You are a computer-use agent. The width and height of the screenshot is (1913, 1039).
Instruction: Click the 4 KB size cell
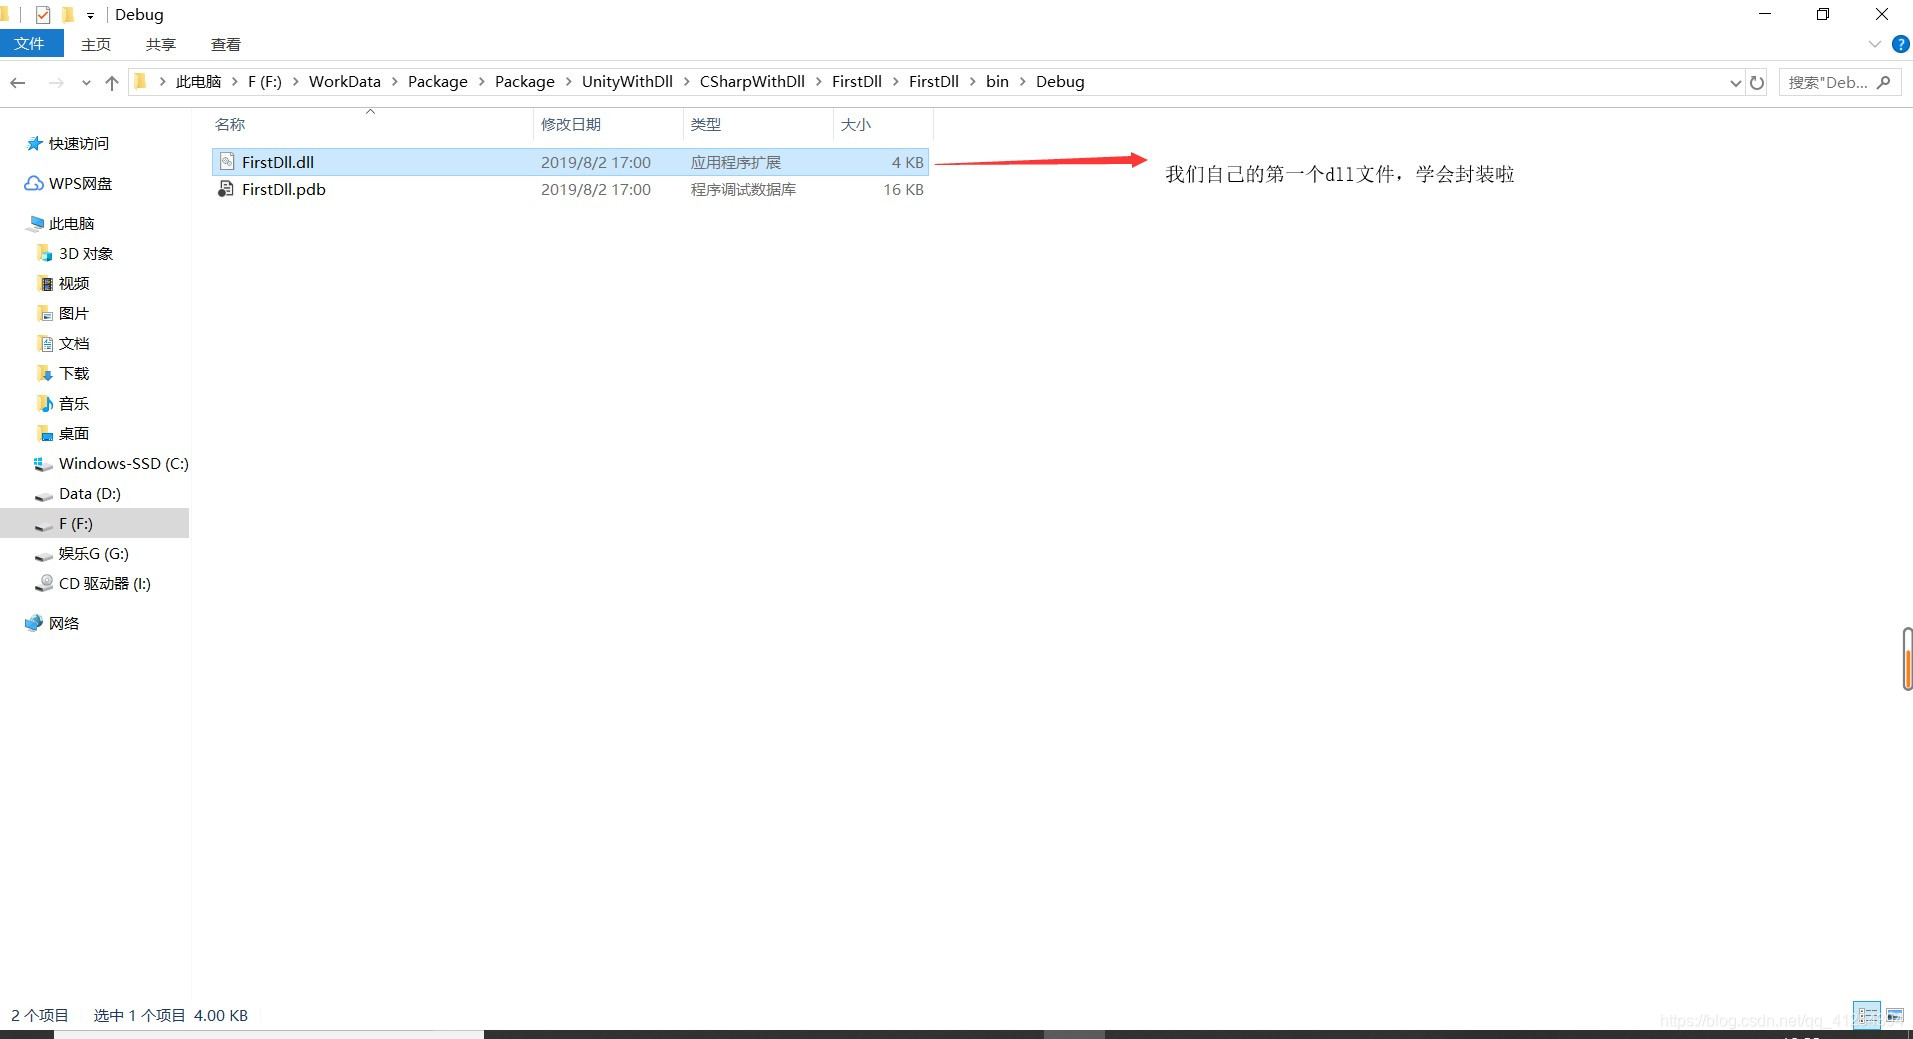tap(908, 162)
